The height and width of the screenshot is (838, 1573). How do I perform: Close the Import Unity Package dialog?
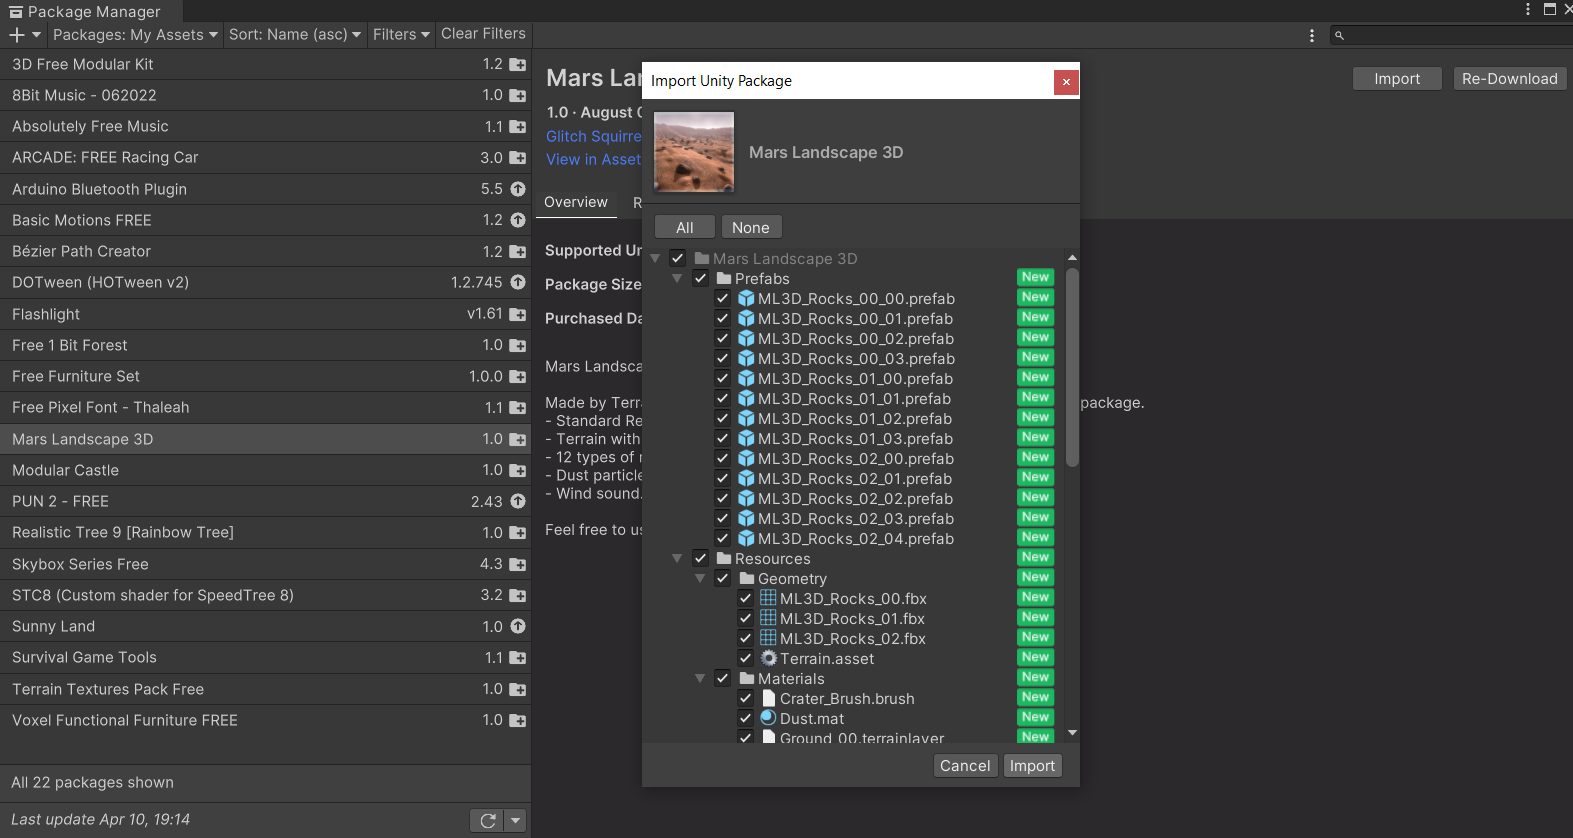[1066, 82]
